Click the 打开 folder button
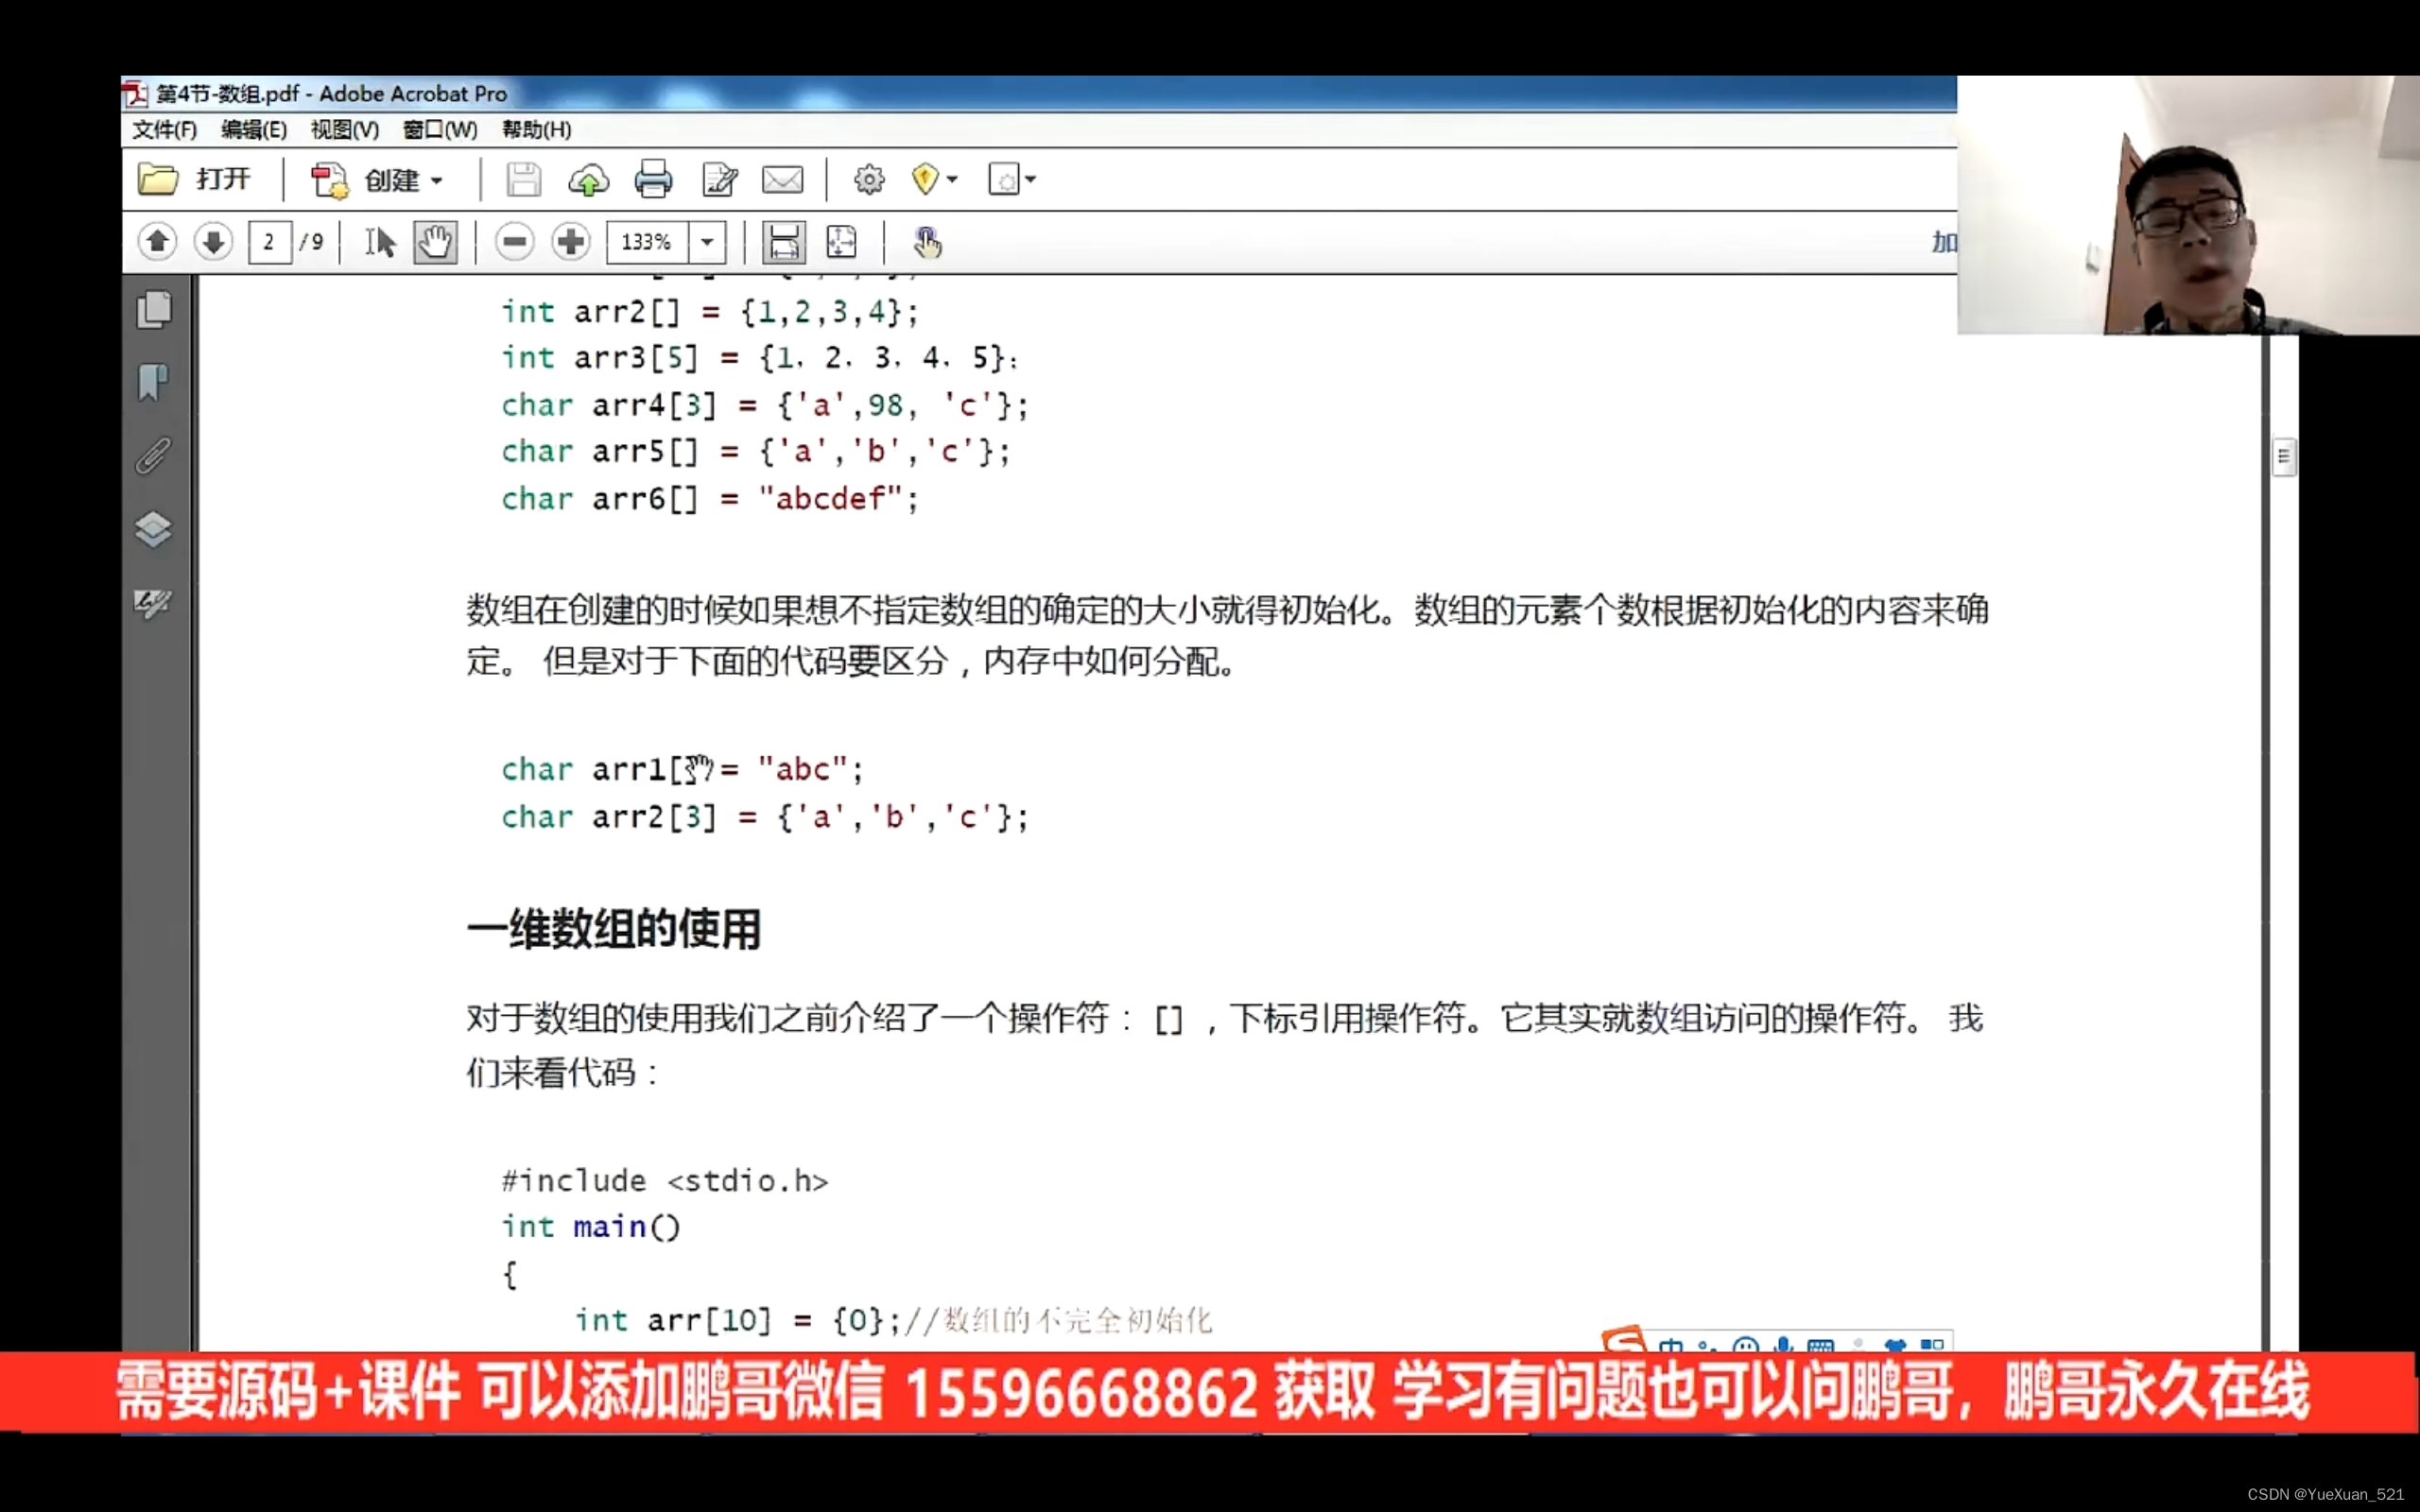2420x1512 pixels. click(x=194, y=180)
